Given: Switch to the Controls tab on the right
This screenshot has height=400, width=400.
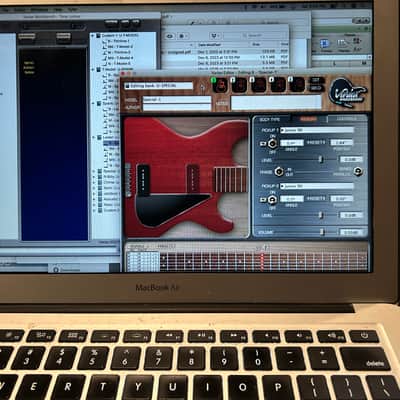Looking at the screenshot, I should (346, 119).
